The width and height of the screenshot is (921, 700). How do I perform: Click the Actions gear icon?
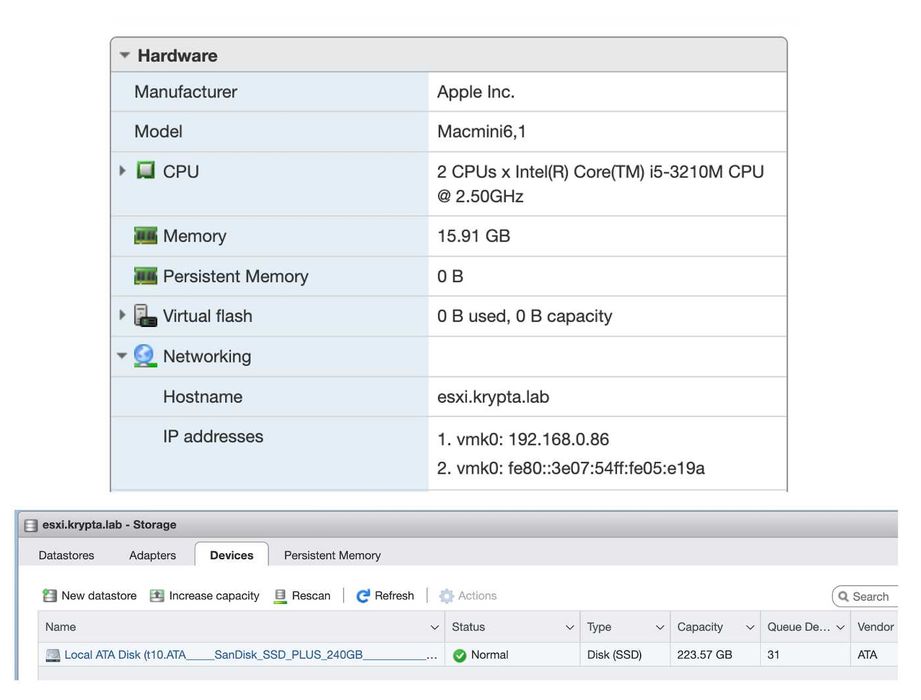tap(446, 596)
